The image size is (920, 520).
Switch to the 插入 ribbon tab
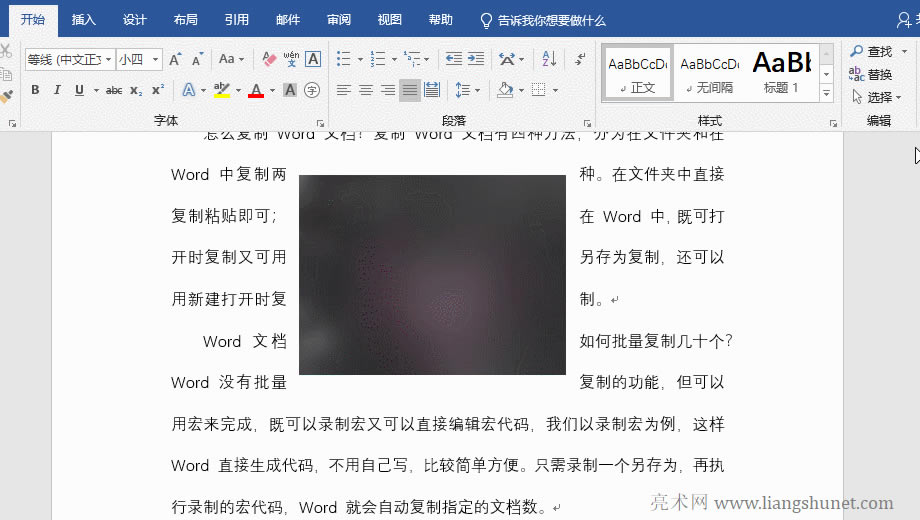click(84, 20)
